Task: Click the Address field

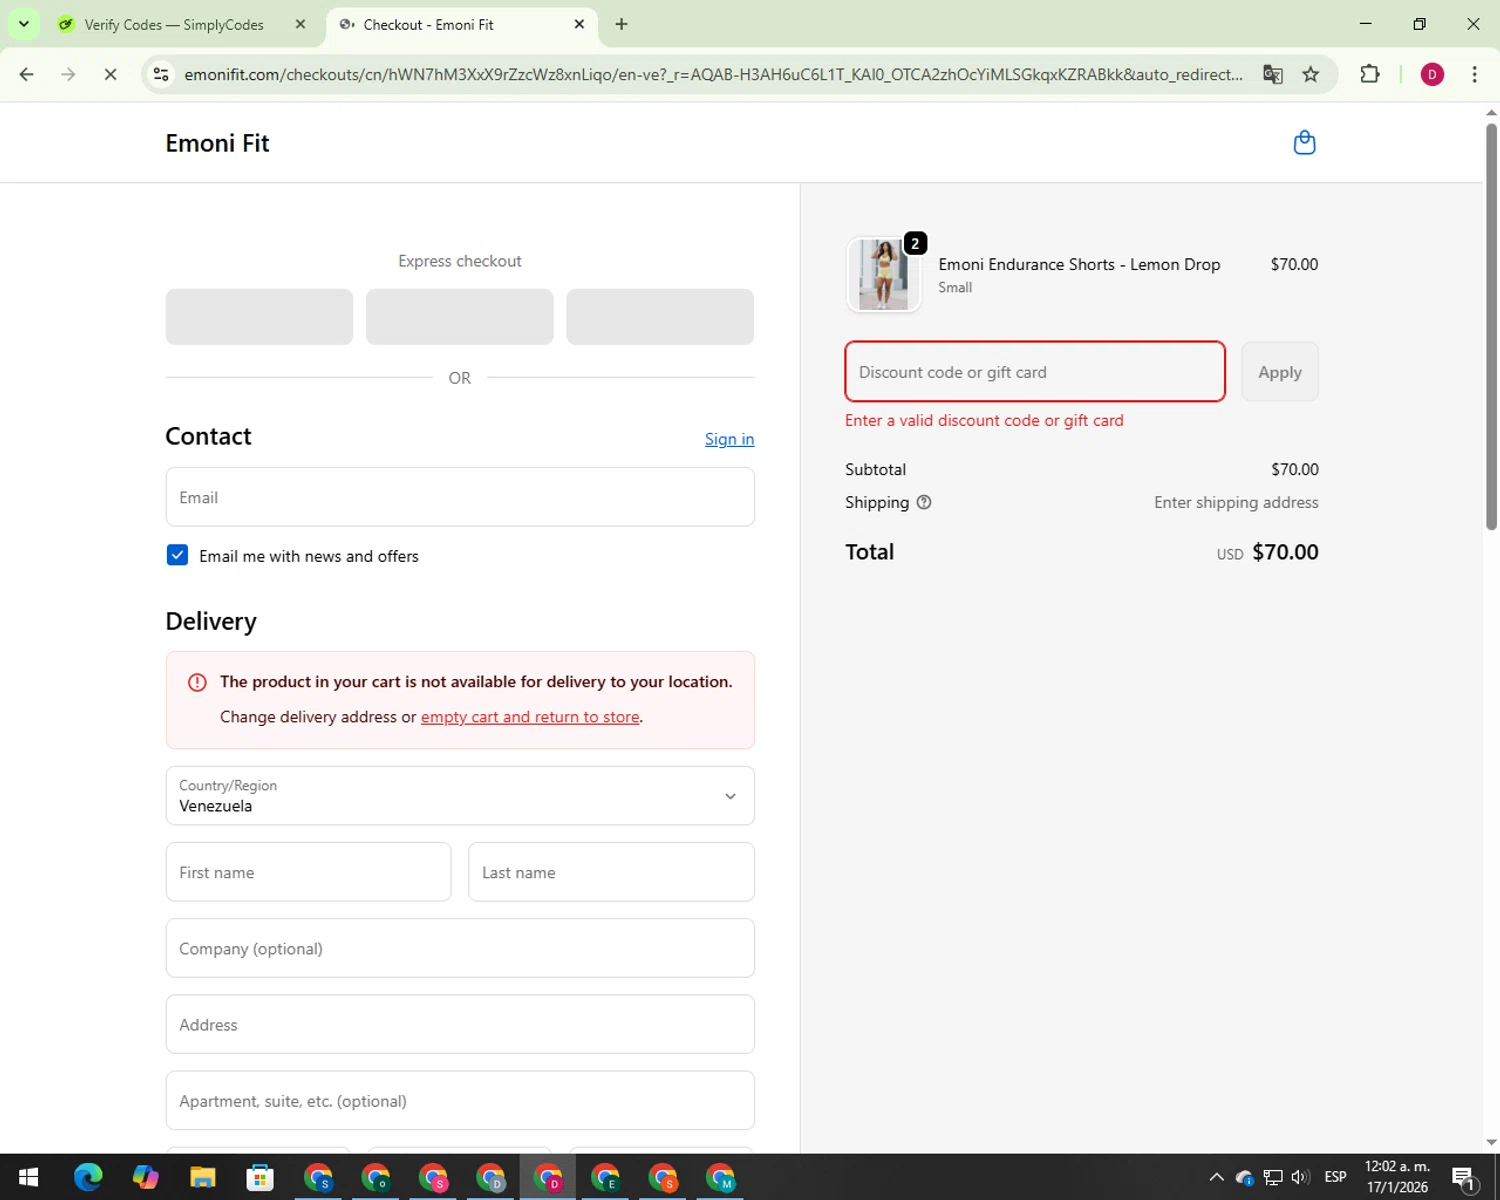Action: tap(460, 1024)
